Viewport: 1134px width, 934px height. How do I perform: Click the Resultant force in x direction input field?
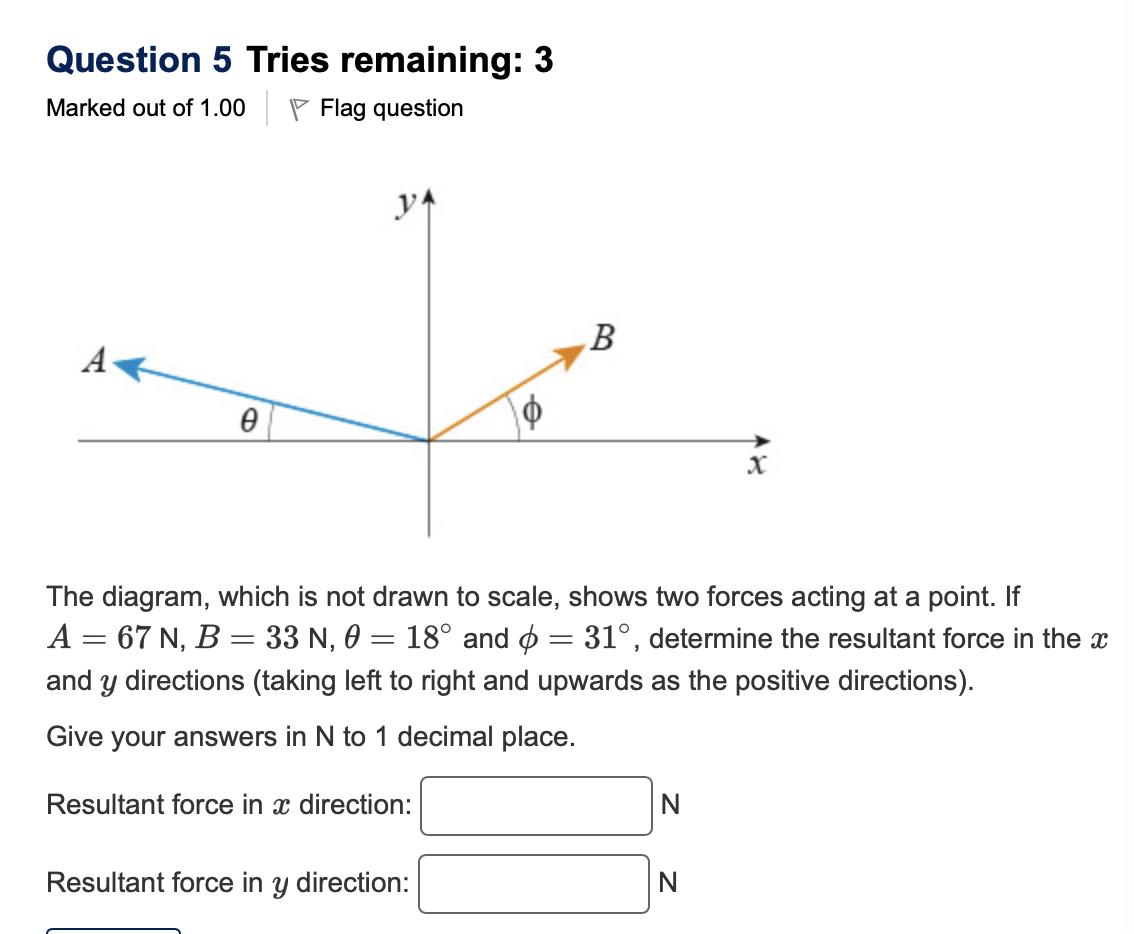(x=536, y=806)
